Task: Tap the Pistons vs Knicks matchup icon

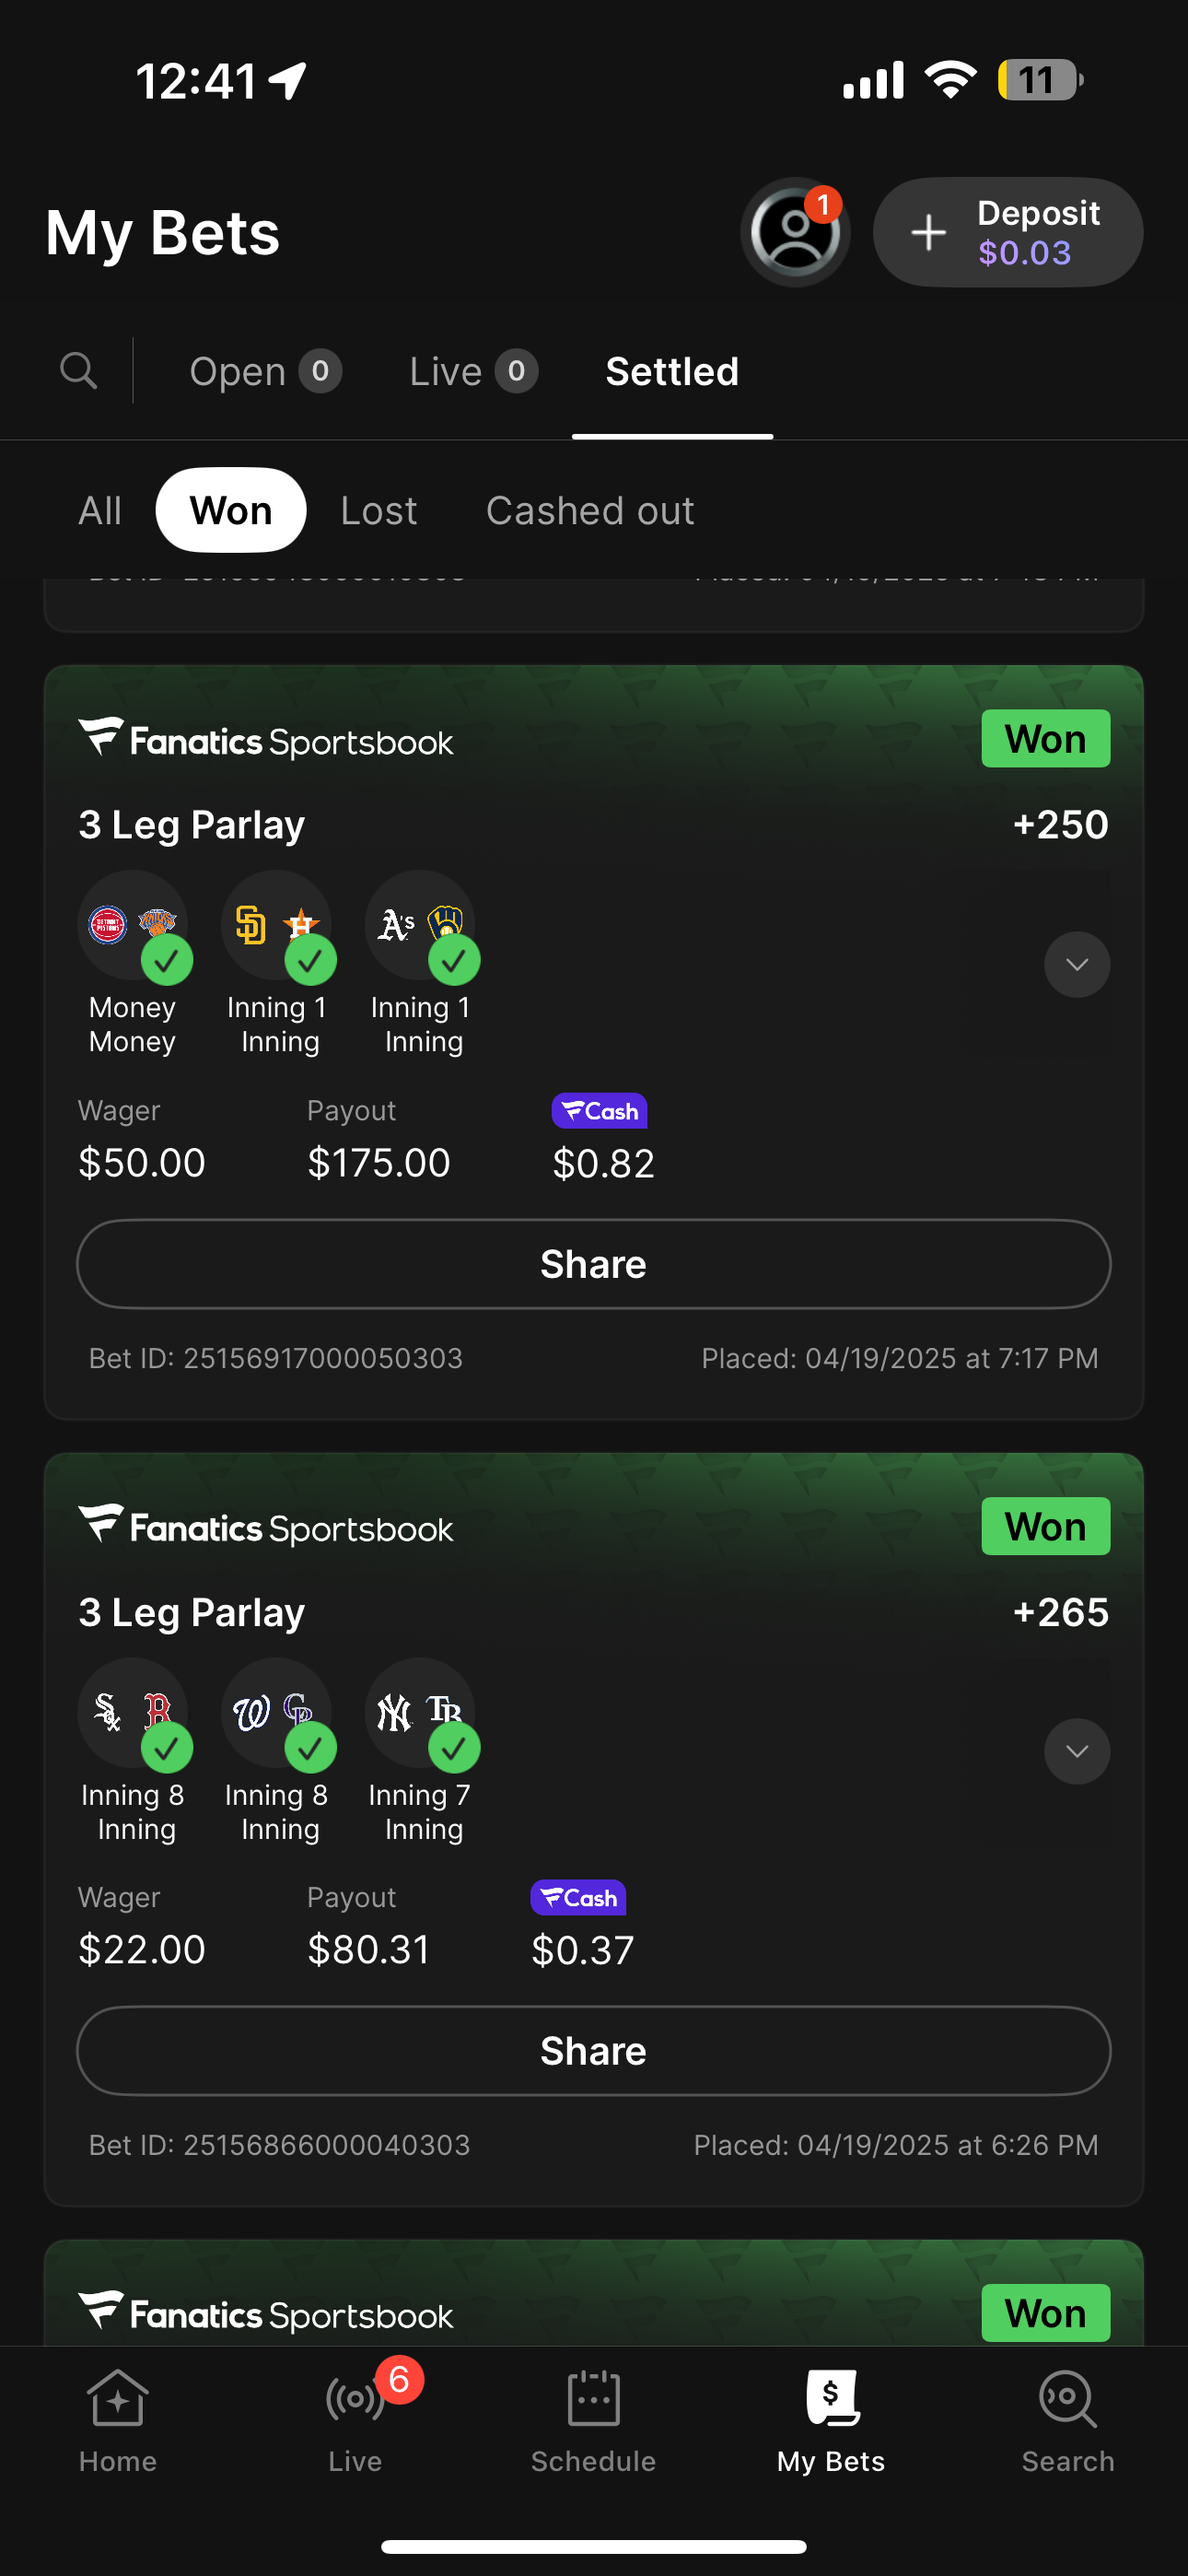Action: [x=133, y=925]
